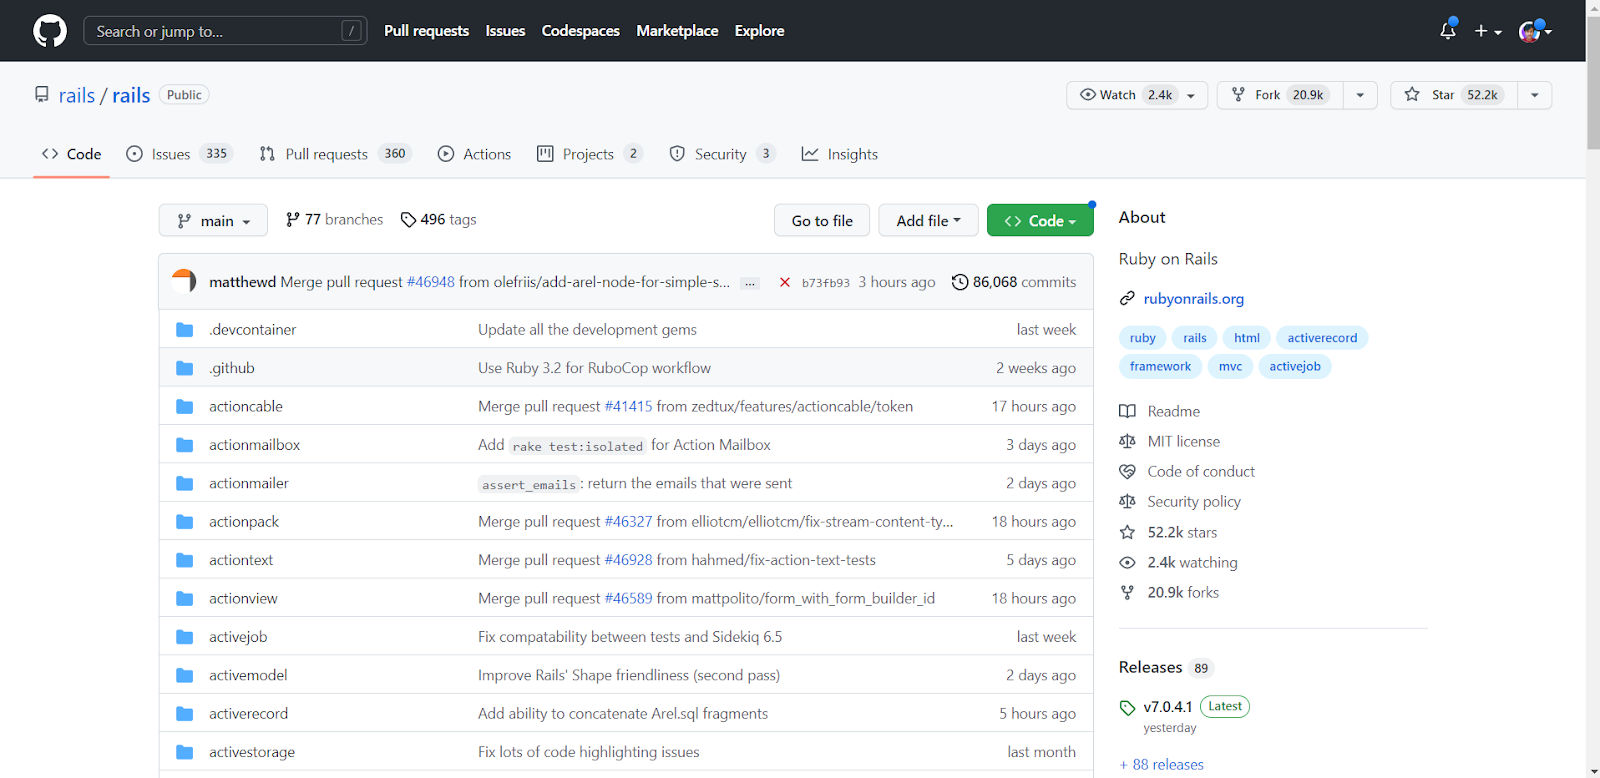Switch to the Issues tab
Image resolution: width=1600 pixels, height=778 pixels.
click(180, 154)
